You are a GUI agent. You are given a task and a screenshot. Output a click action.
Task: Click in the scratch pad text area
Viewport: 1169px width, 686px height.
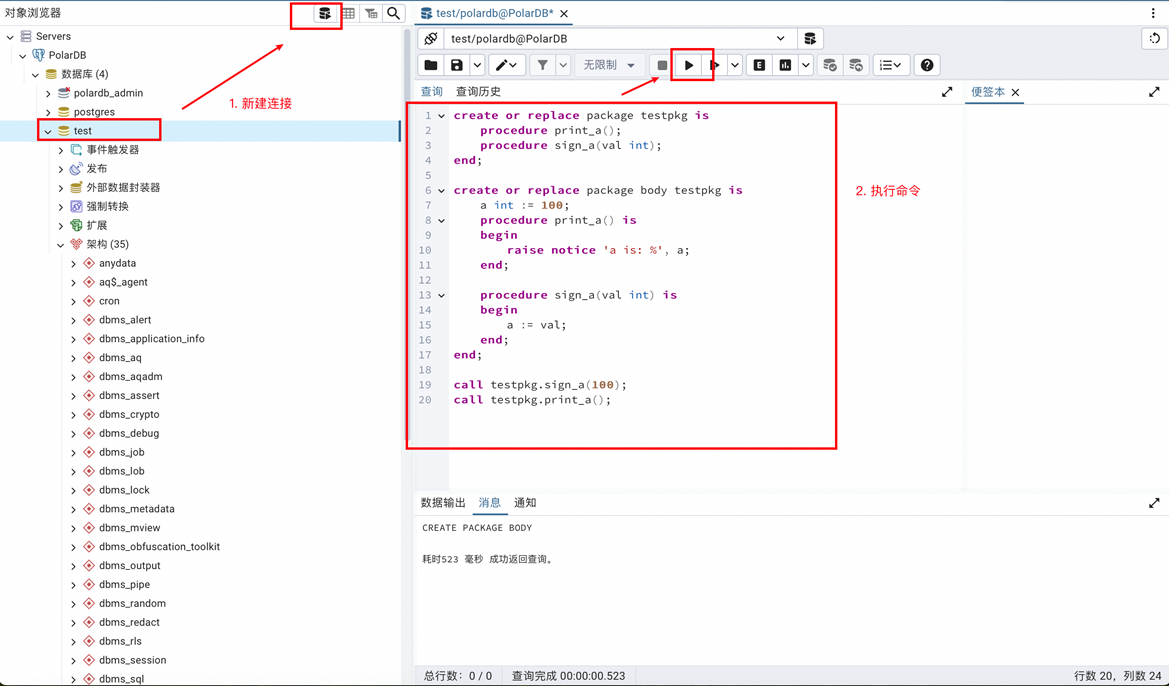[1066, 295]
